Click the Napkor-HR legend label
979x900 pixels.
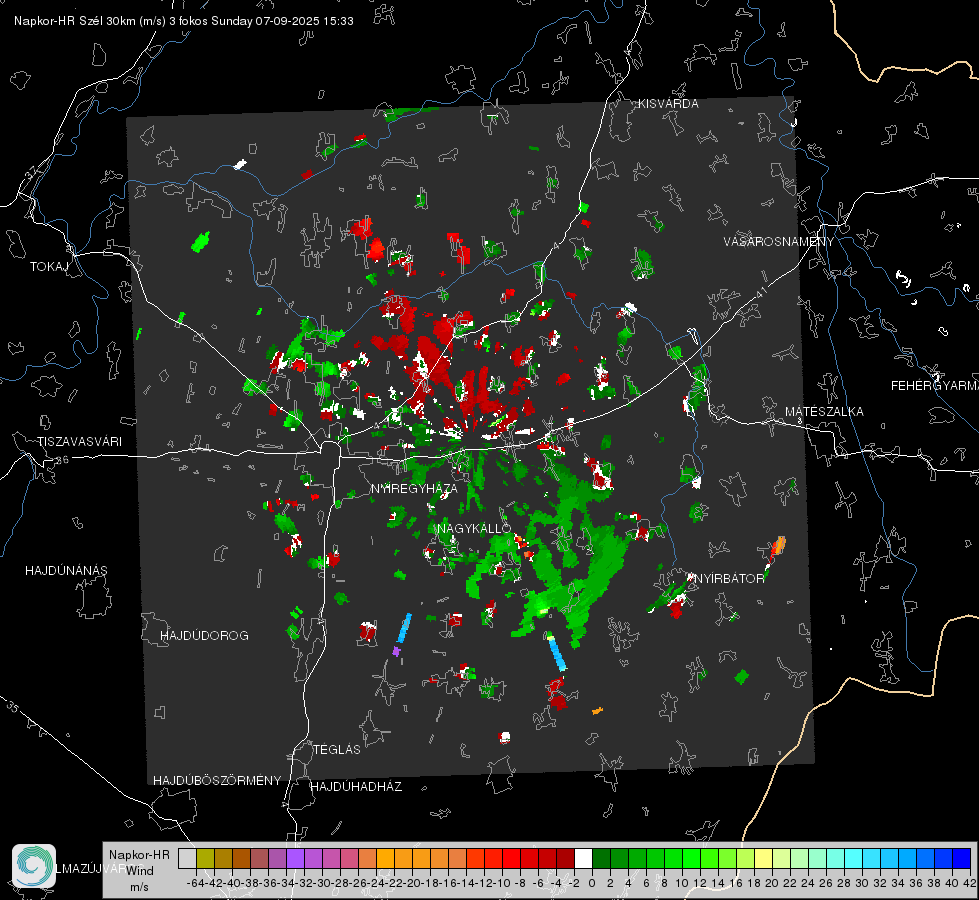tap(139, 855)
